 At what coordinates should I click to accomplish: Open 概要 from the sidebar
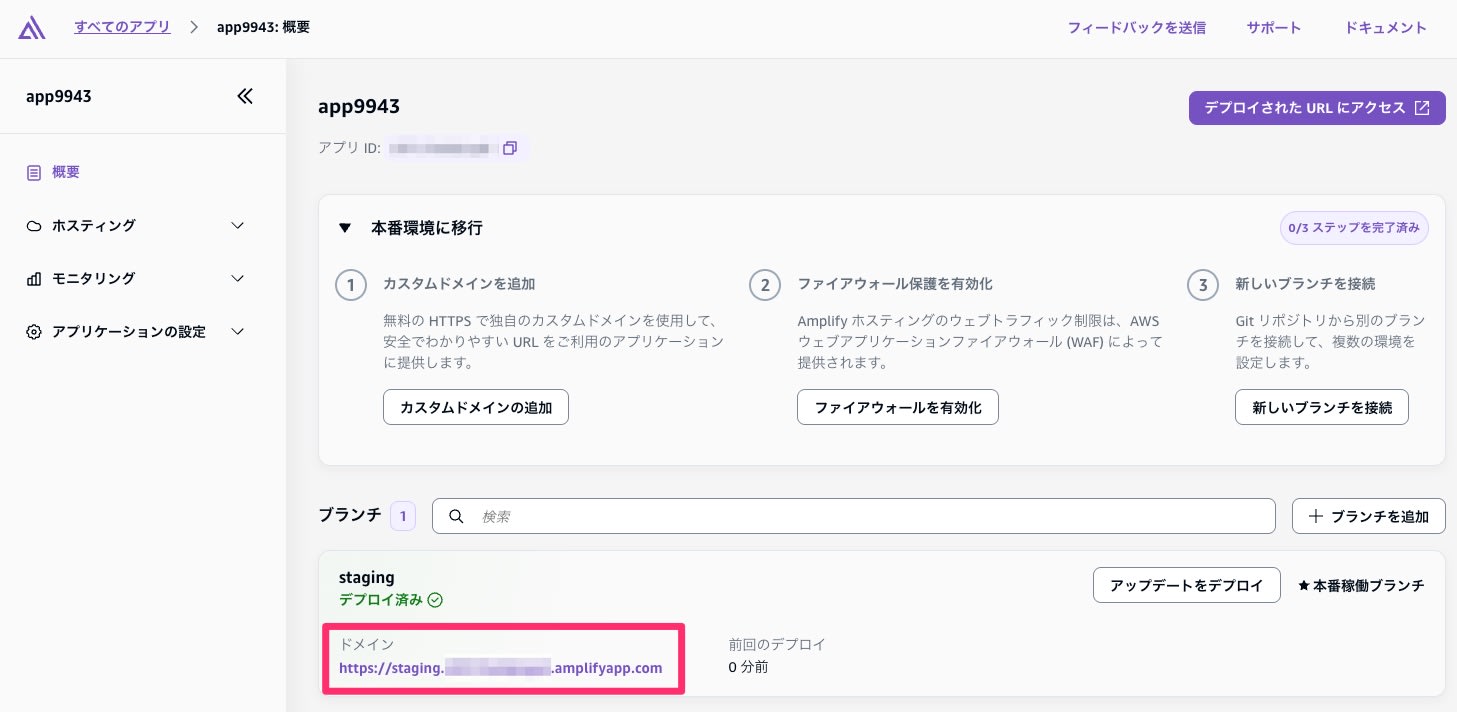coord(66,172)
